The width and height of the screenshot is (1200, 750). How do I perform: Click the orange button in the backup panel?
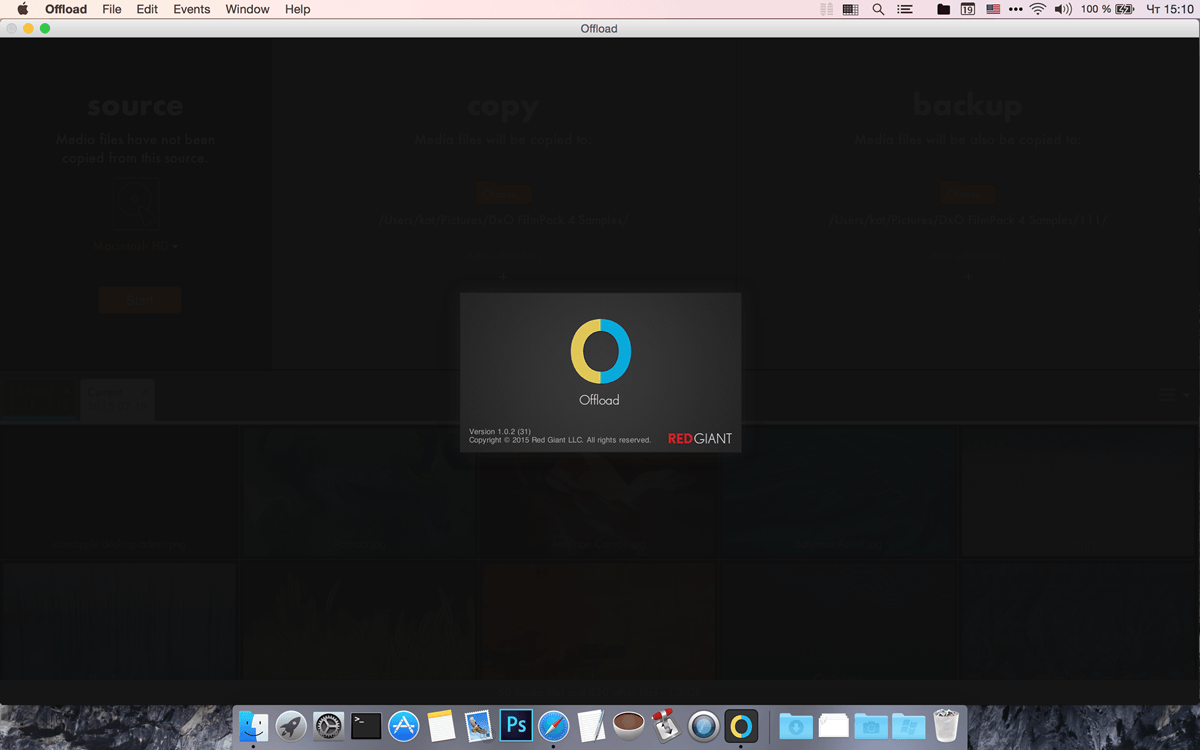968,193
